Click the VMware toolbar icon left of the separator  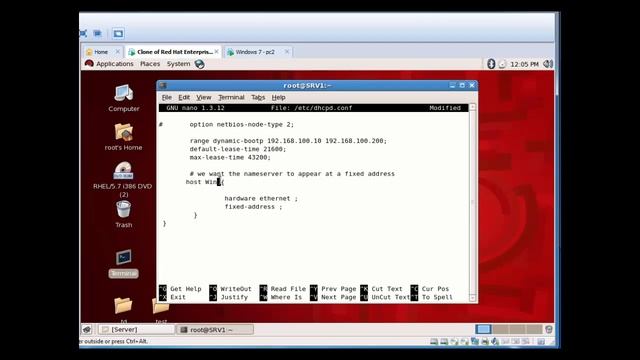point(98,33)
